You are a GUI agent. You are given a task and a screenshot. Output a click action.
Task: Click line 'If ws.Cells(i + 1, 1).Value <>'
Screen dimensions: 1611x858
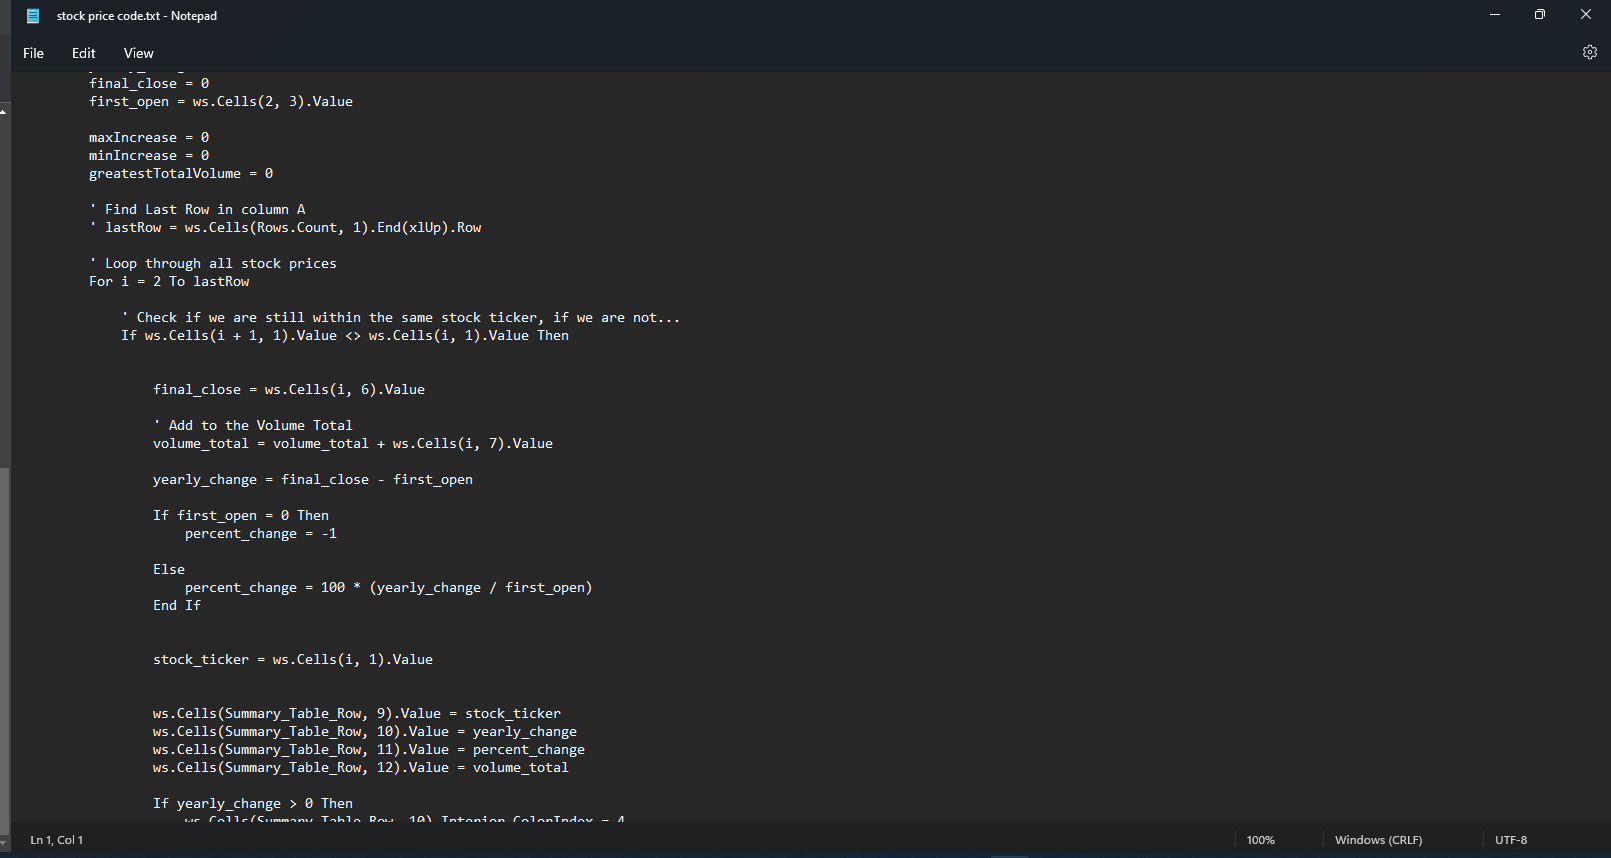[x=345, y=335]
